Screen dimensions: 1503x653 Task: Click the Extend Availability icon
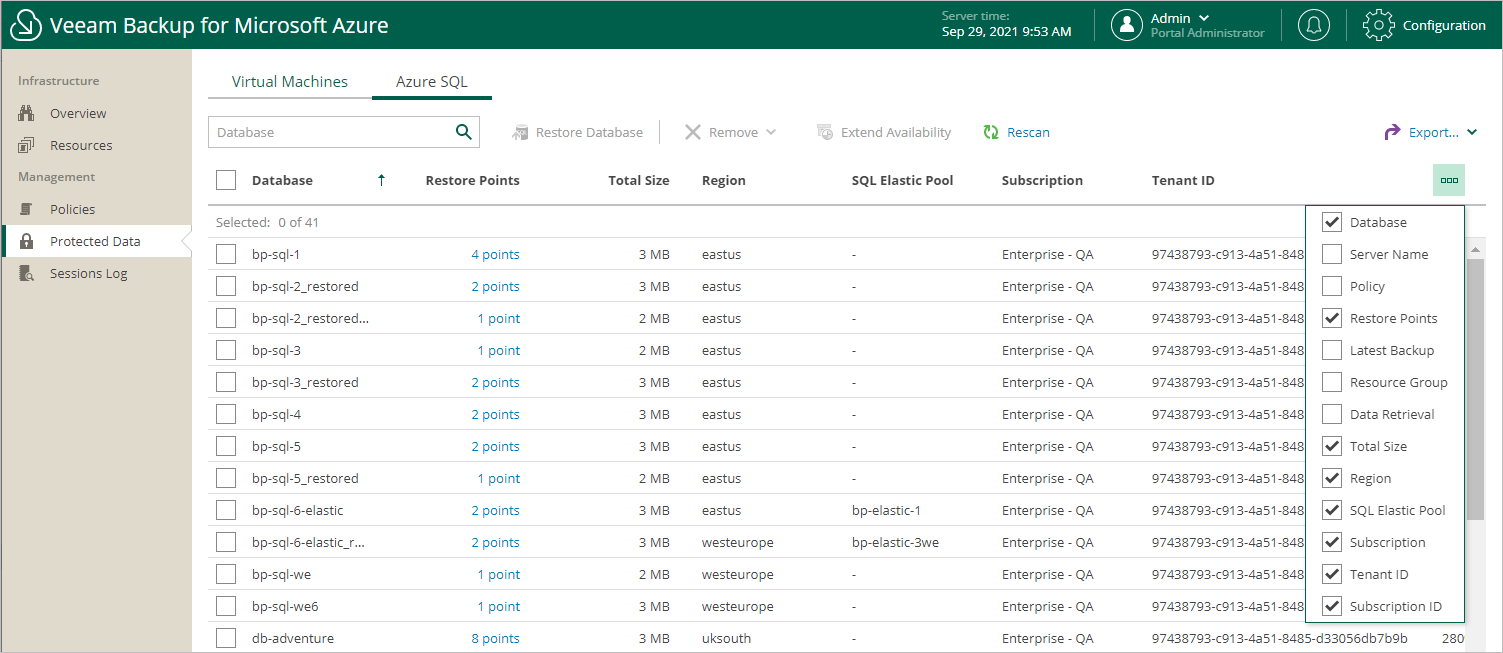(825, 132)
